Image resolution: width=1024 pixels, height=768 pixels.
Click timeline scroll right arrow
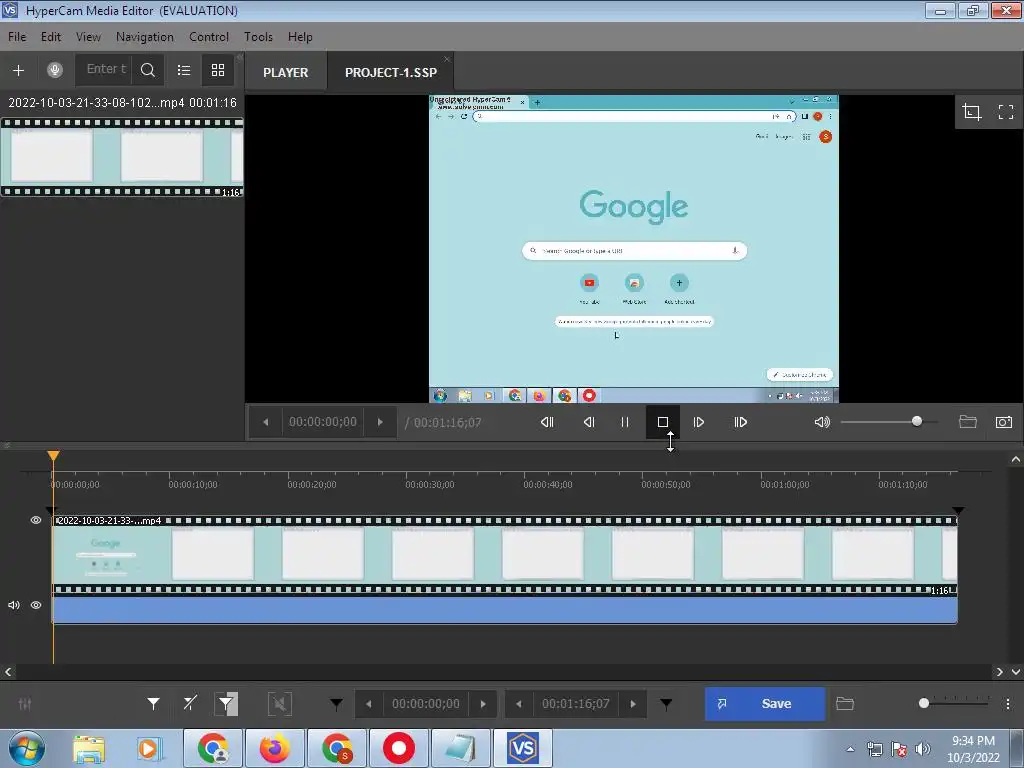click(x=999, y=672)
